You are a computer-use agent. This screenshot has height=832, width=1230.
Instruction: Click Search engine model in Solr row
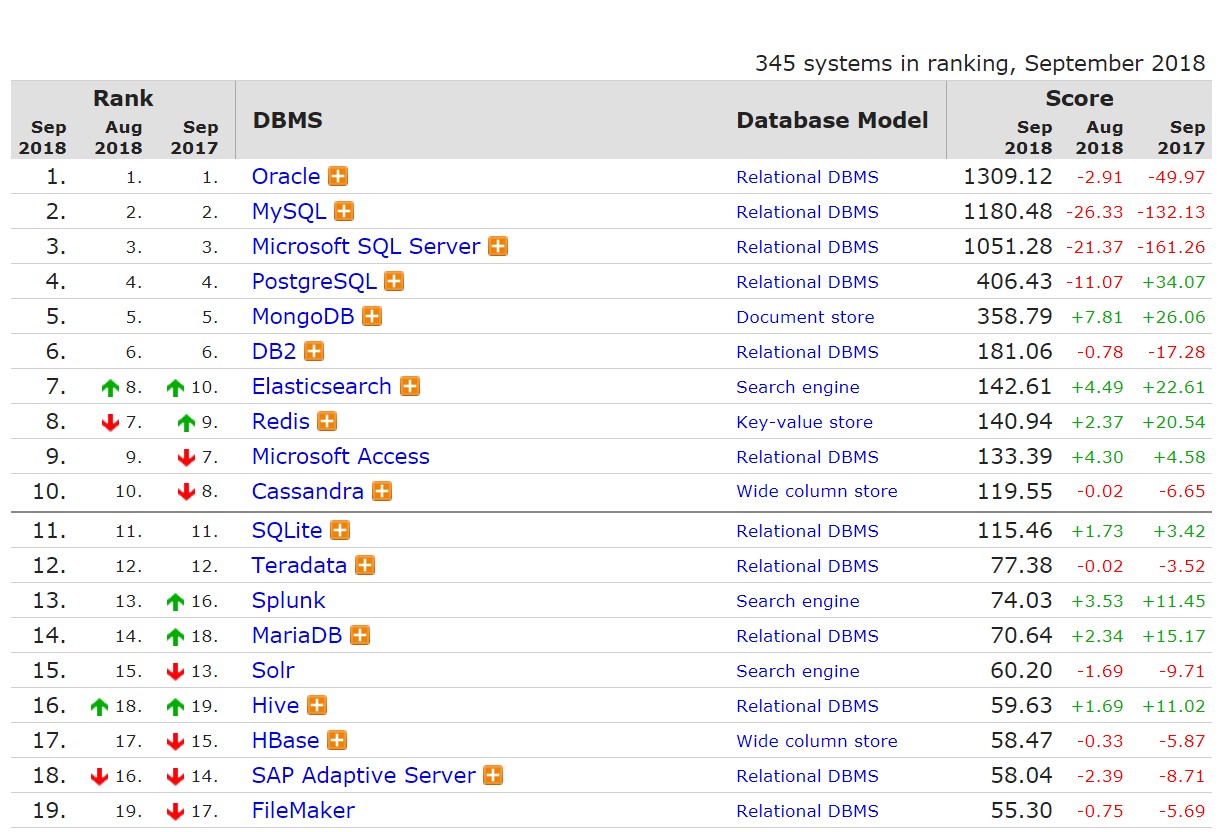click(x=798, y=671)
